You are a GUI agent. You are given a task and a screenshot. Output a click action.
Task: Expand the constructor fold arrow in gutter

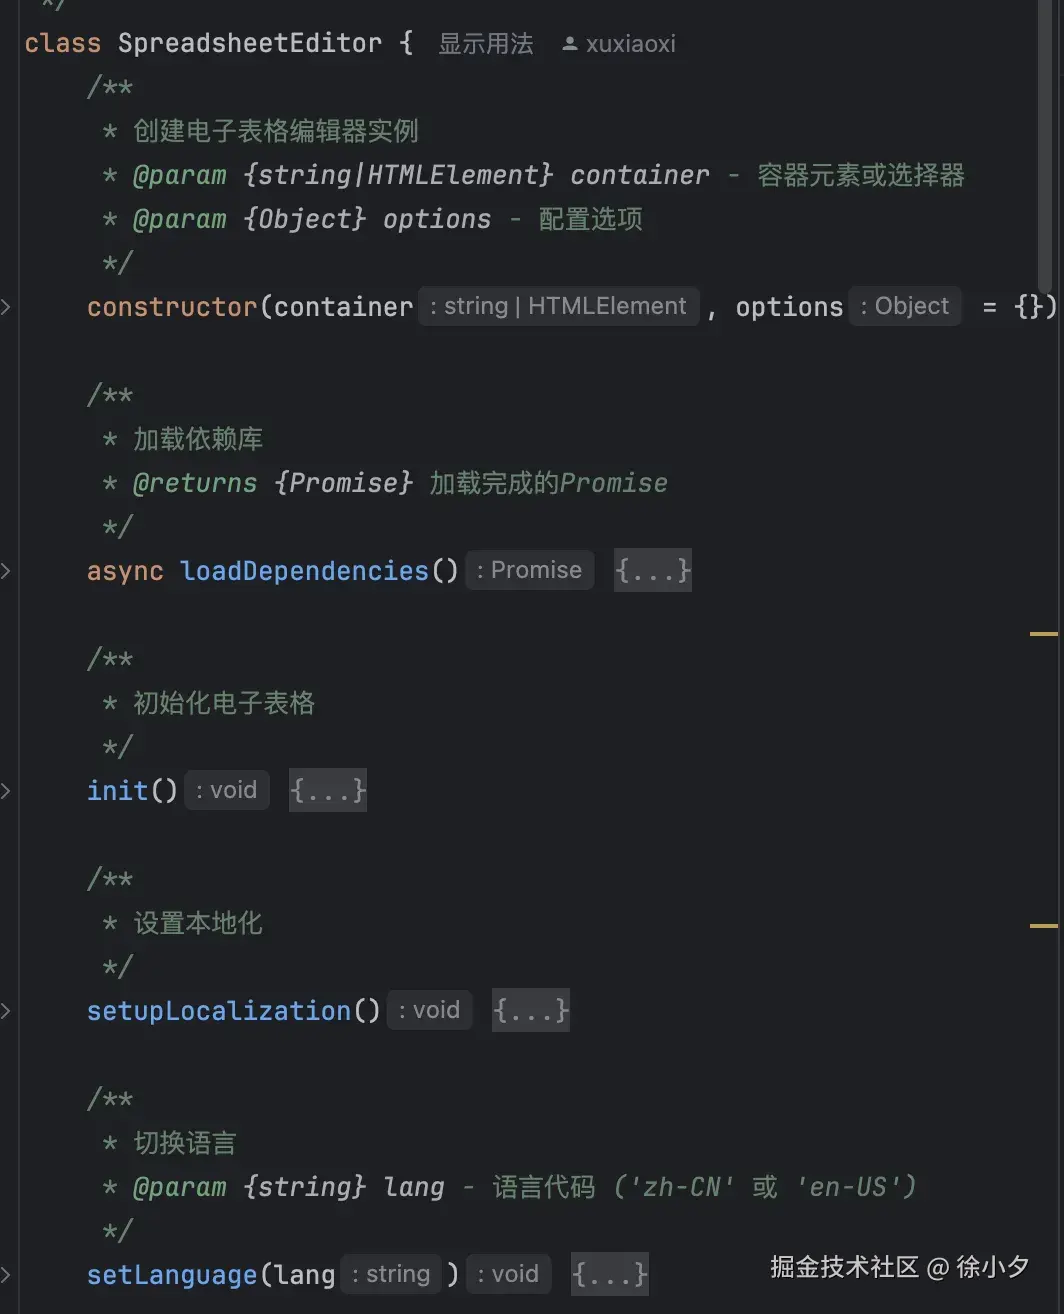pyautogui.click(x=6, y=307)
